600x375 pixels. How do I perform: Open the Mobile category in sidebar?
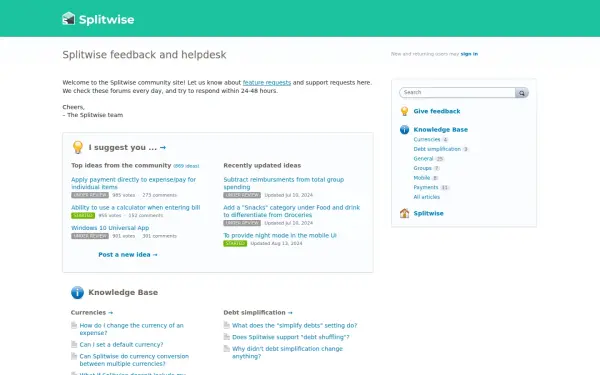tap(422, 178)
